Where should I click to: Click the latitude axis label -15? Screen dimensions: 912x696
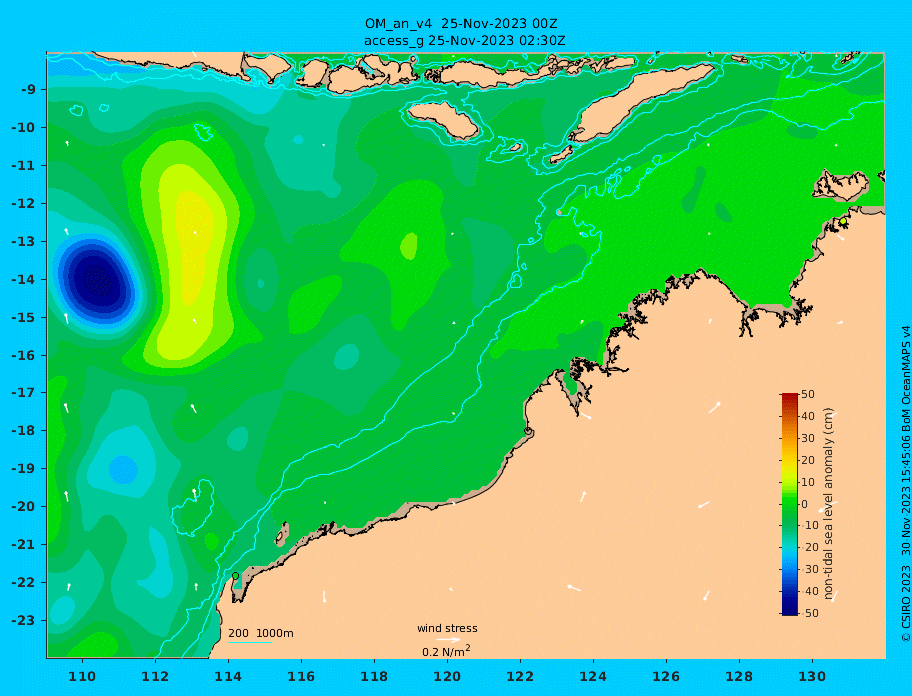(23, 317)
